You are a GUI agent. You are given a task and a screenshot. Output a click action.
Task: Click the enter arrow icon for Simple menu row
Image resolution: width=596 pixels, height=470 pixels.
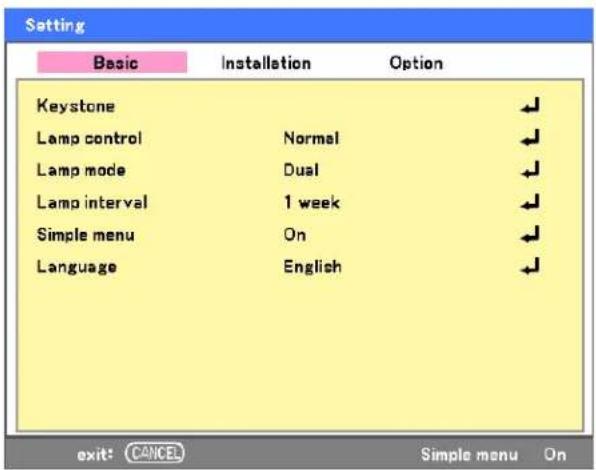(x=530, y=234)
